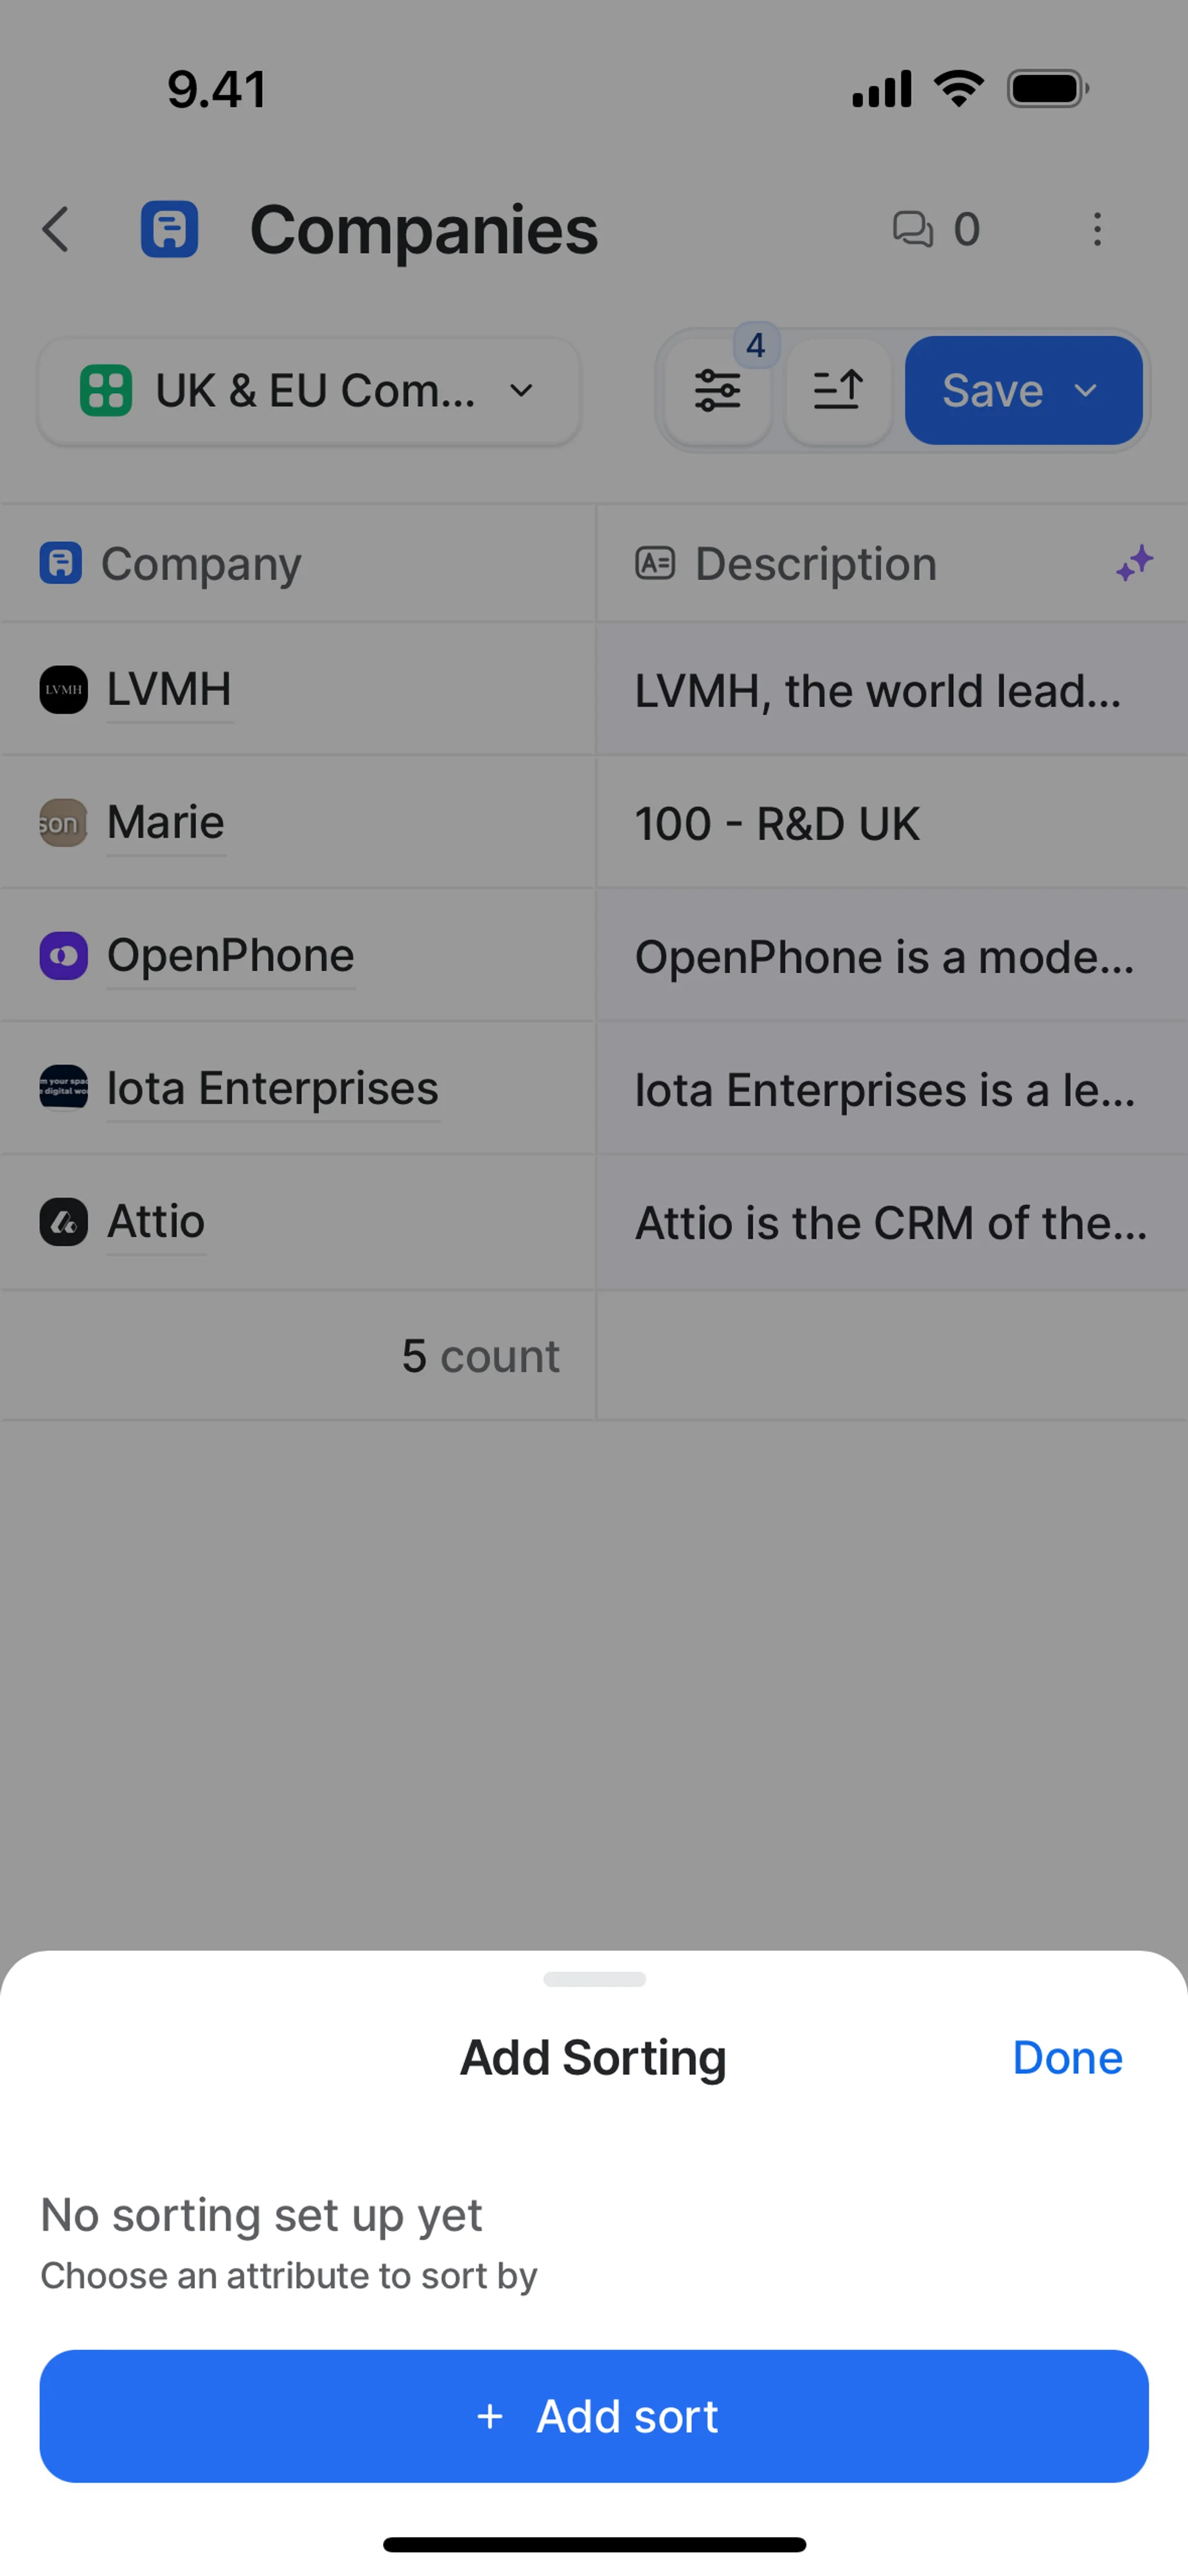Tap Done in Add Sorting sheet

tap(1067, 2058)
